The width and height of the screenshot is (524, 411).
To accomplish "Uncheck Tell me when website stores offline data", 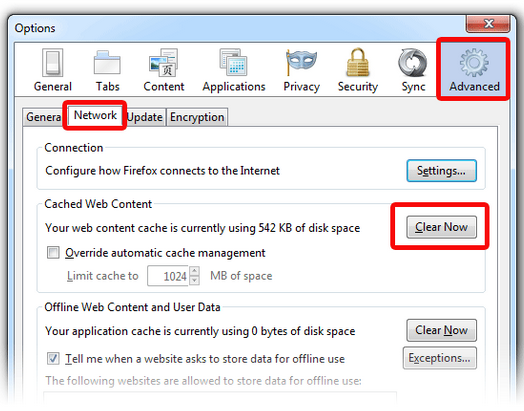I will (53, 359).
